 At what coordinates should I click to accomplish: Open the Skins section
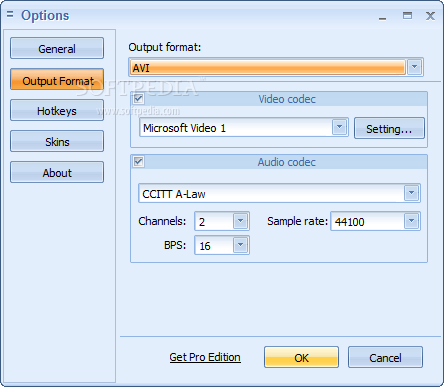pyautogui.click(x=57, y=141)
